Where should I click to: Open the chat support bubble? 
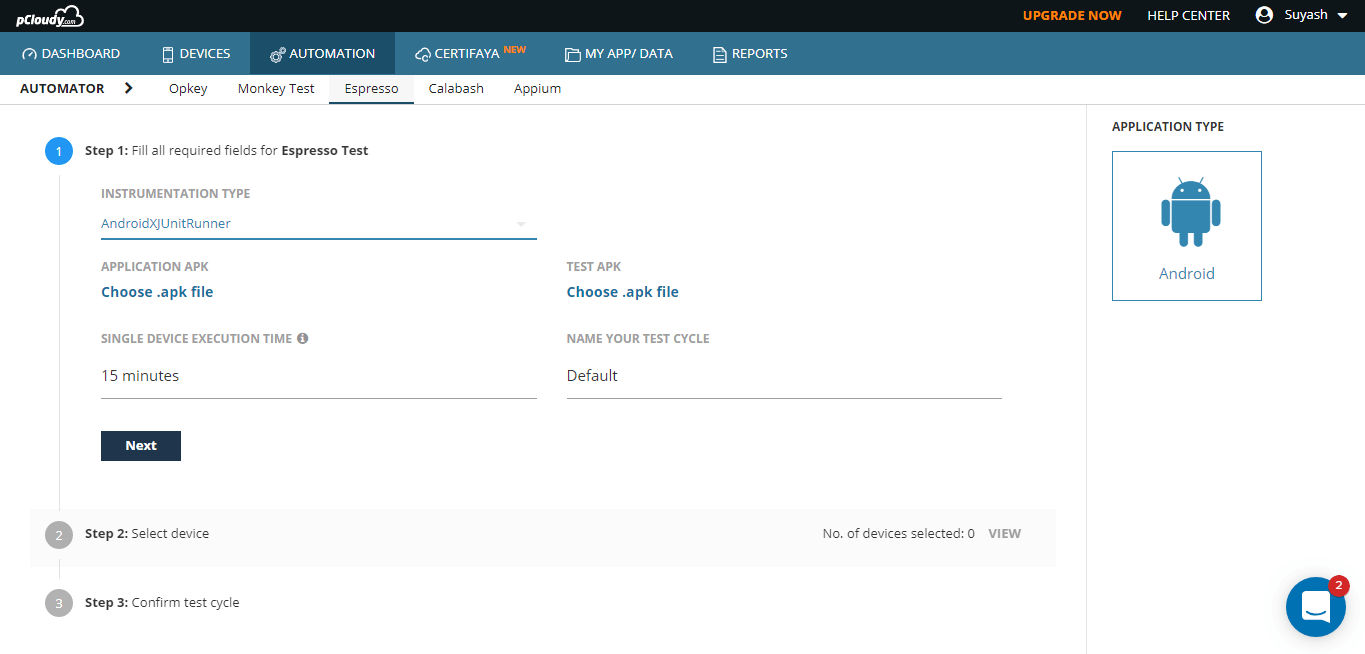click(1315, 607)
